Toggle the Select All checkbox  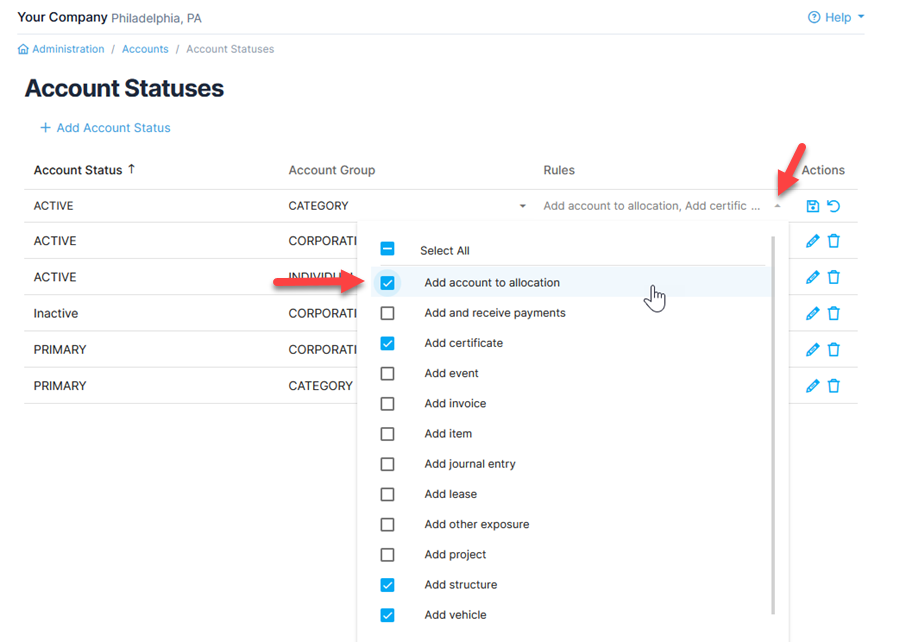[388, 250]
